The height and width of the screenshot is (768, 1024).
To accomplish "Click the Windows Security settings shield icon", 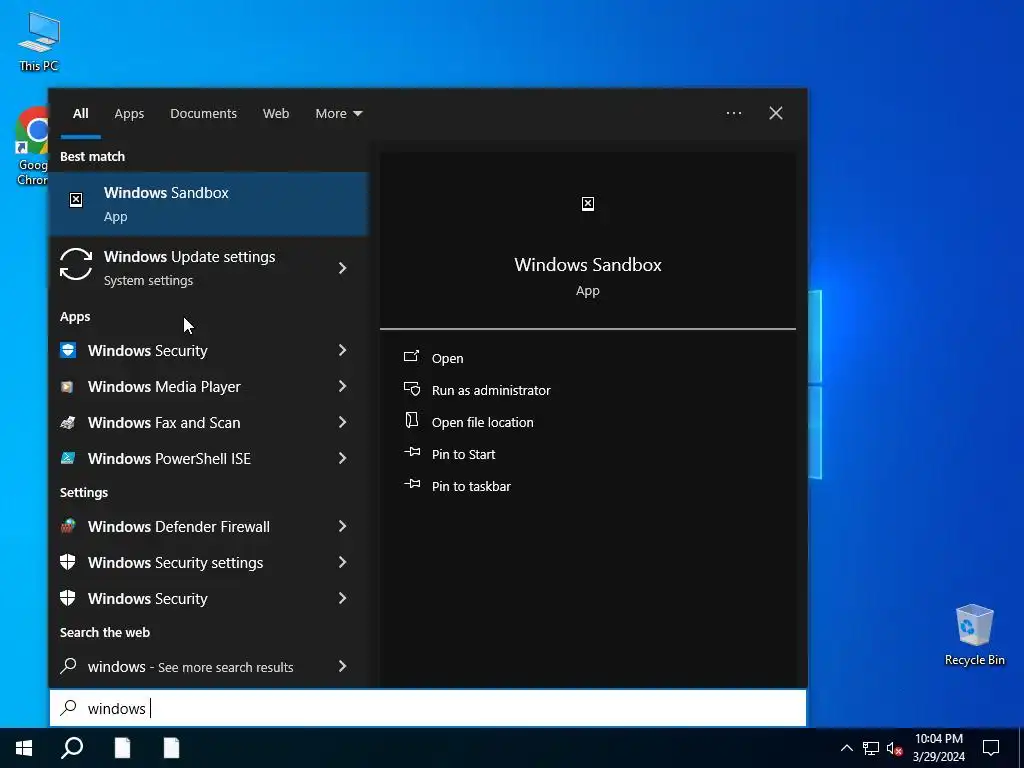I will [x=68, y=562].
